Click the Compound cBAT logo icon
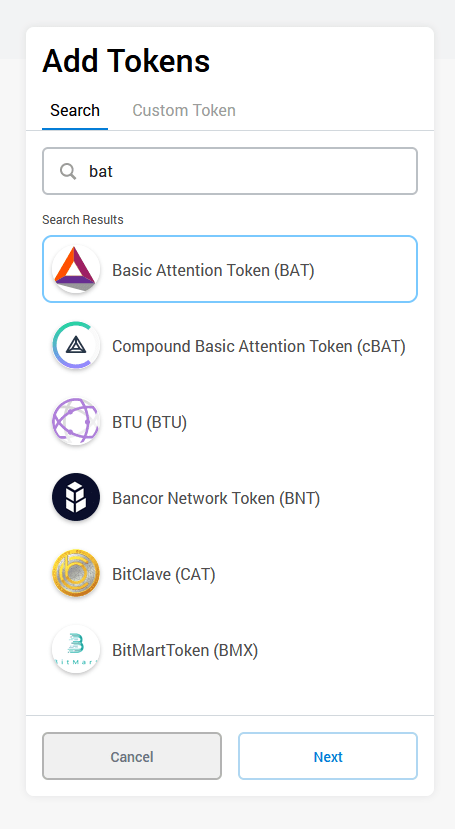 coord(76,346)
